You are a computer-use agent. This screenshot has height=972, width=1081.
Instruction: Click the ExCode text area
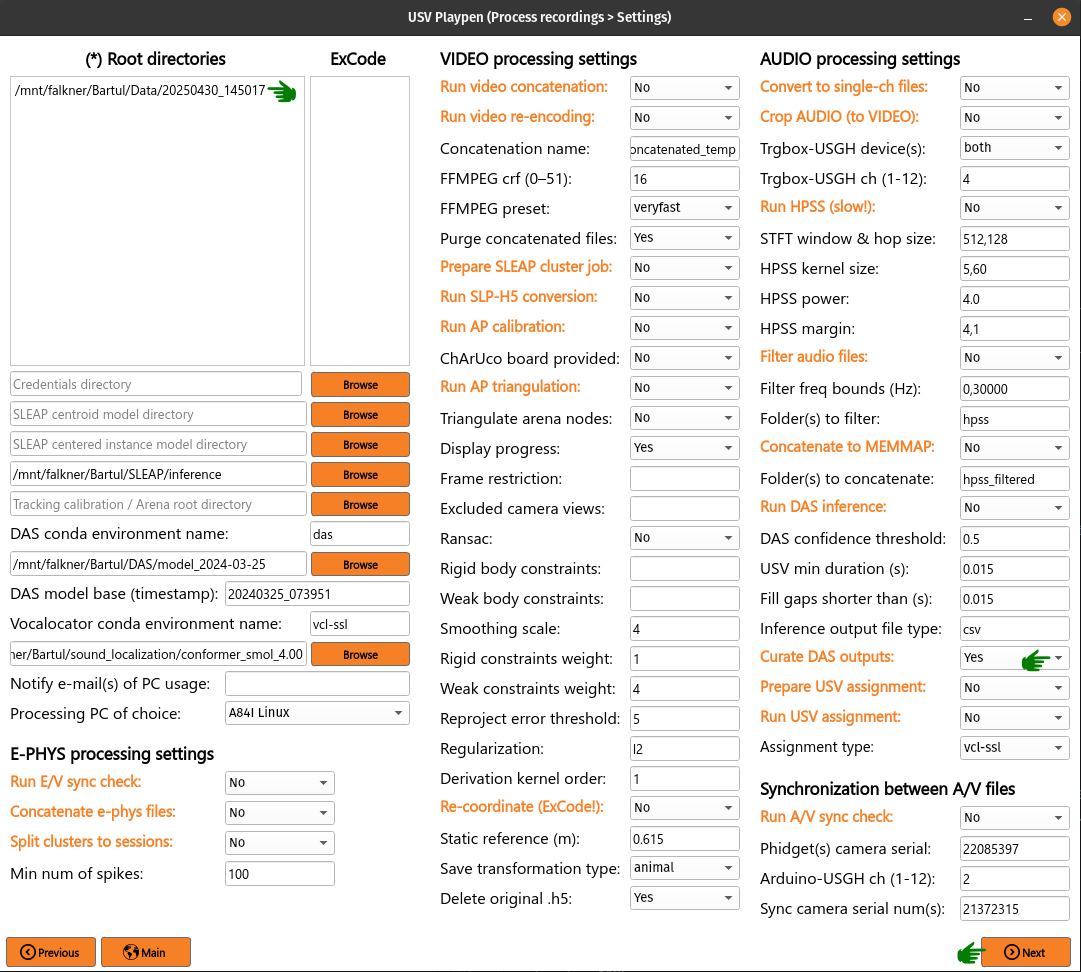tap(360, 221)
